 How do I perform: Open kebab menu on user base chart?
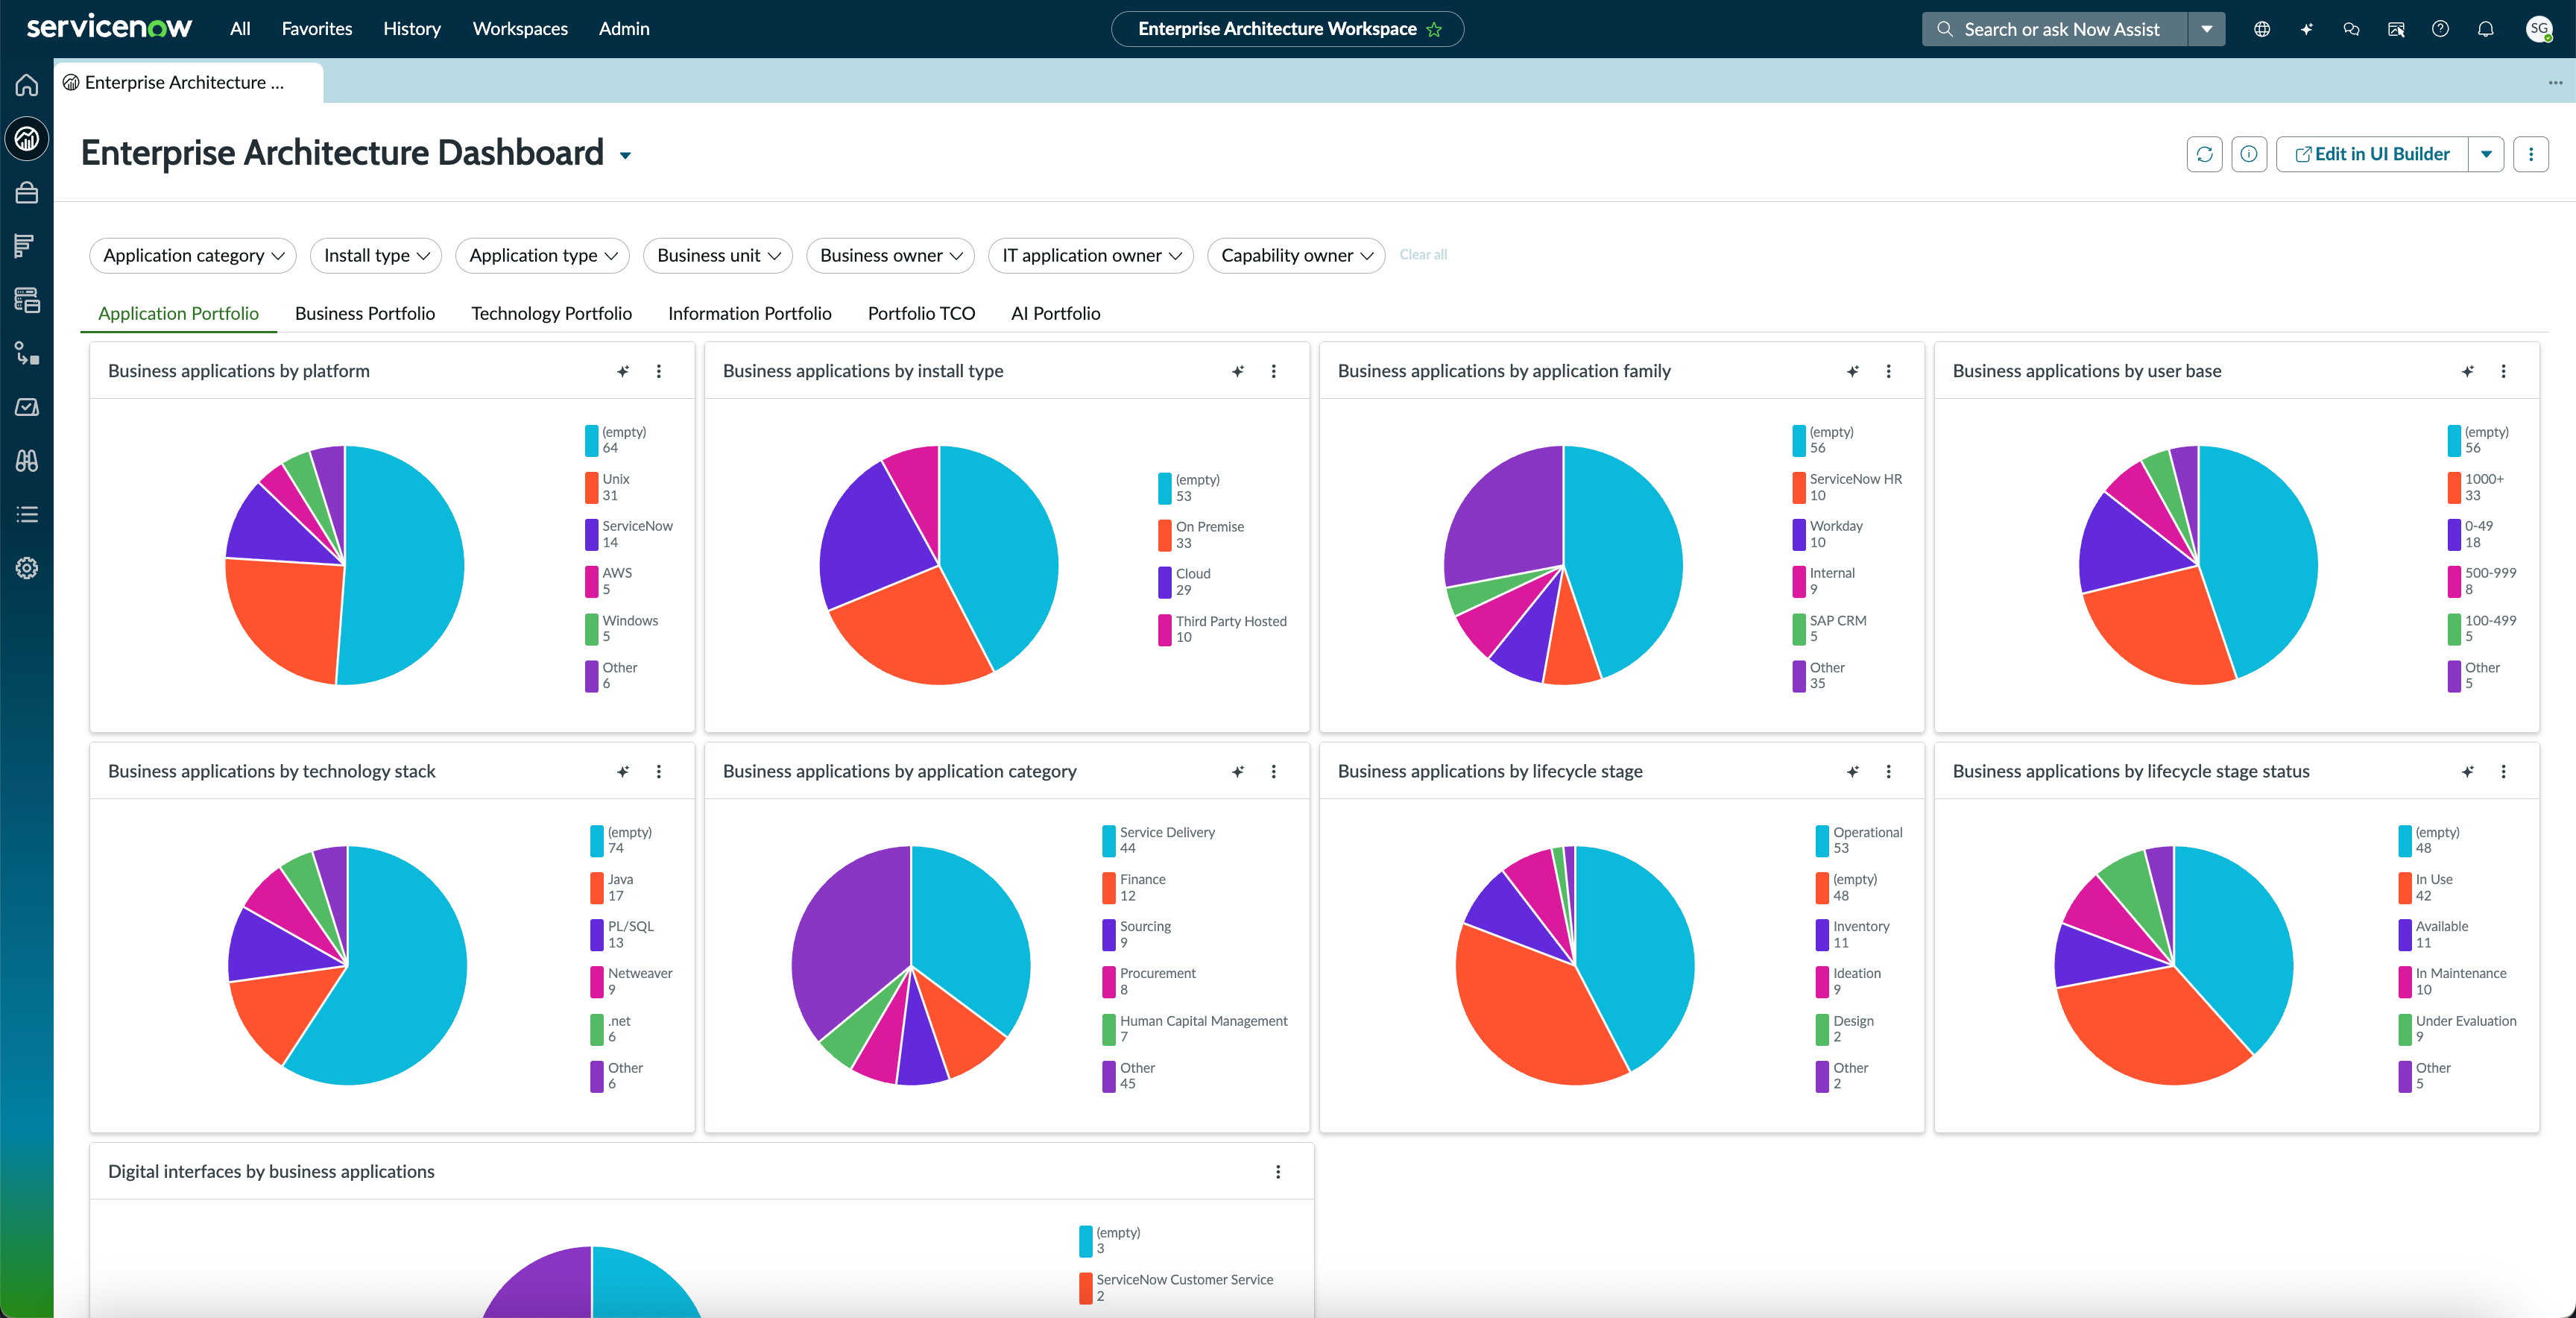point(2504,371)
